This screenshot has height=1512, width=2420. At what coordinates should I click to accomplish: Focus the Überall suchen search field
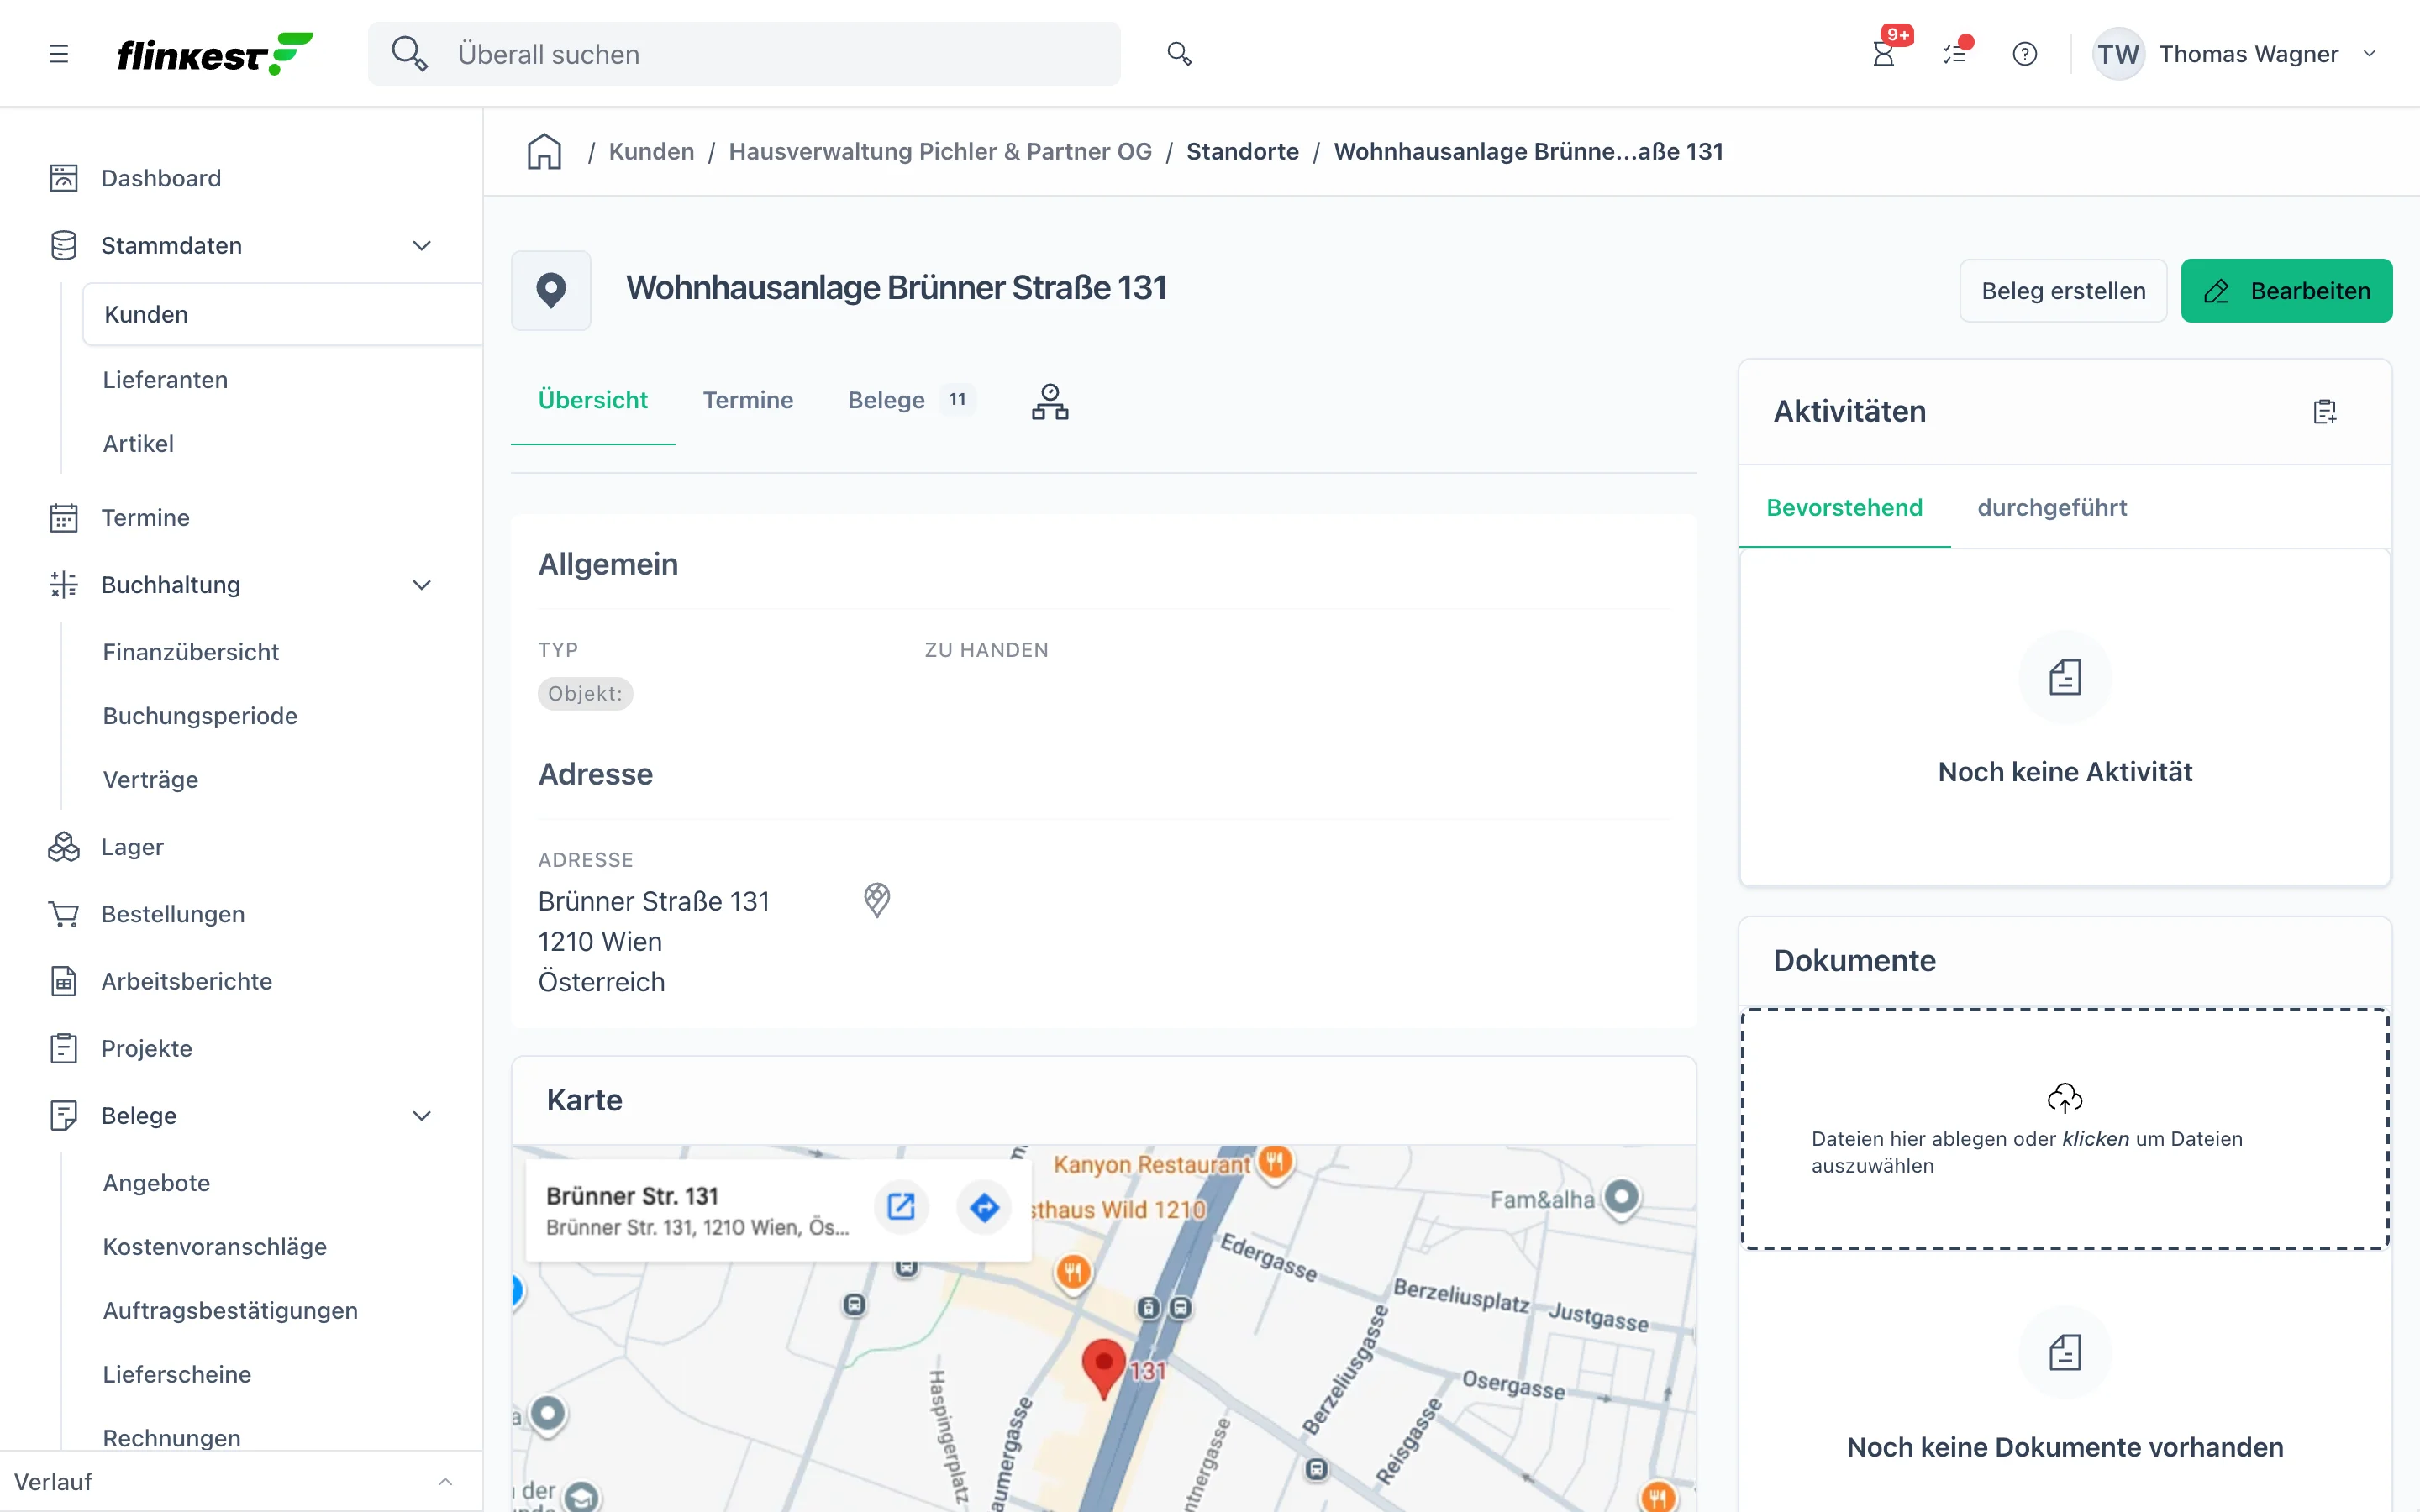(744, 54)
